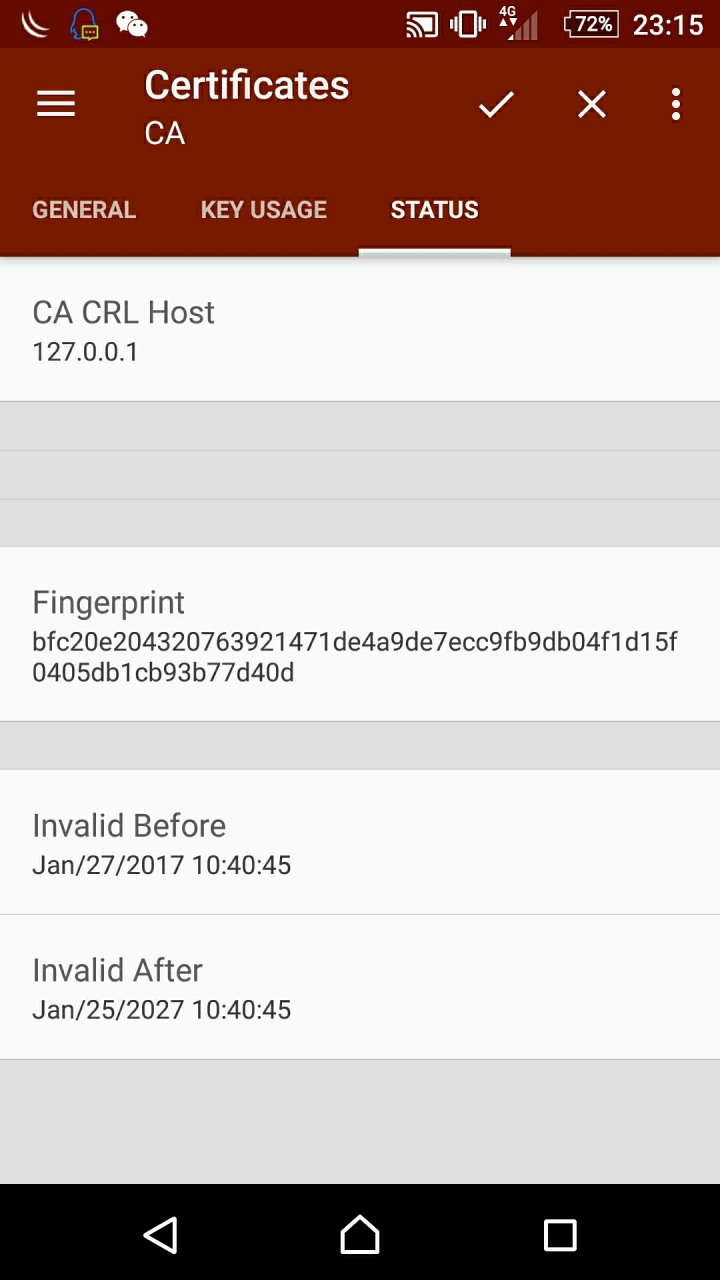Tap the battery 72% indicator
This screenshot has width=720, height=1280.
pyautogui.click(x=592, y=24)
